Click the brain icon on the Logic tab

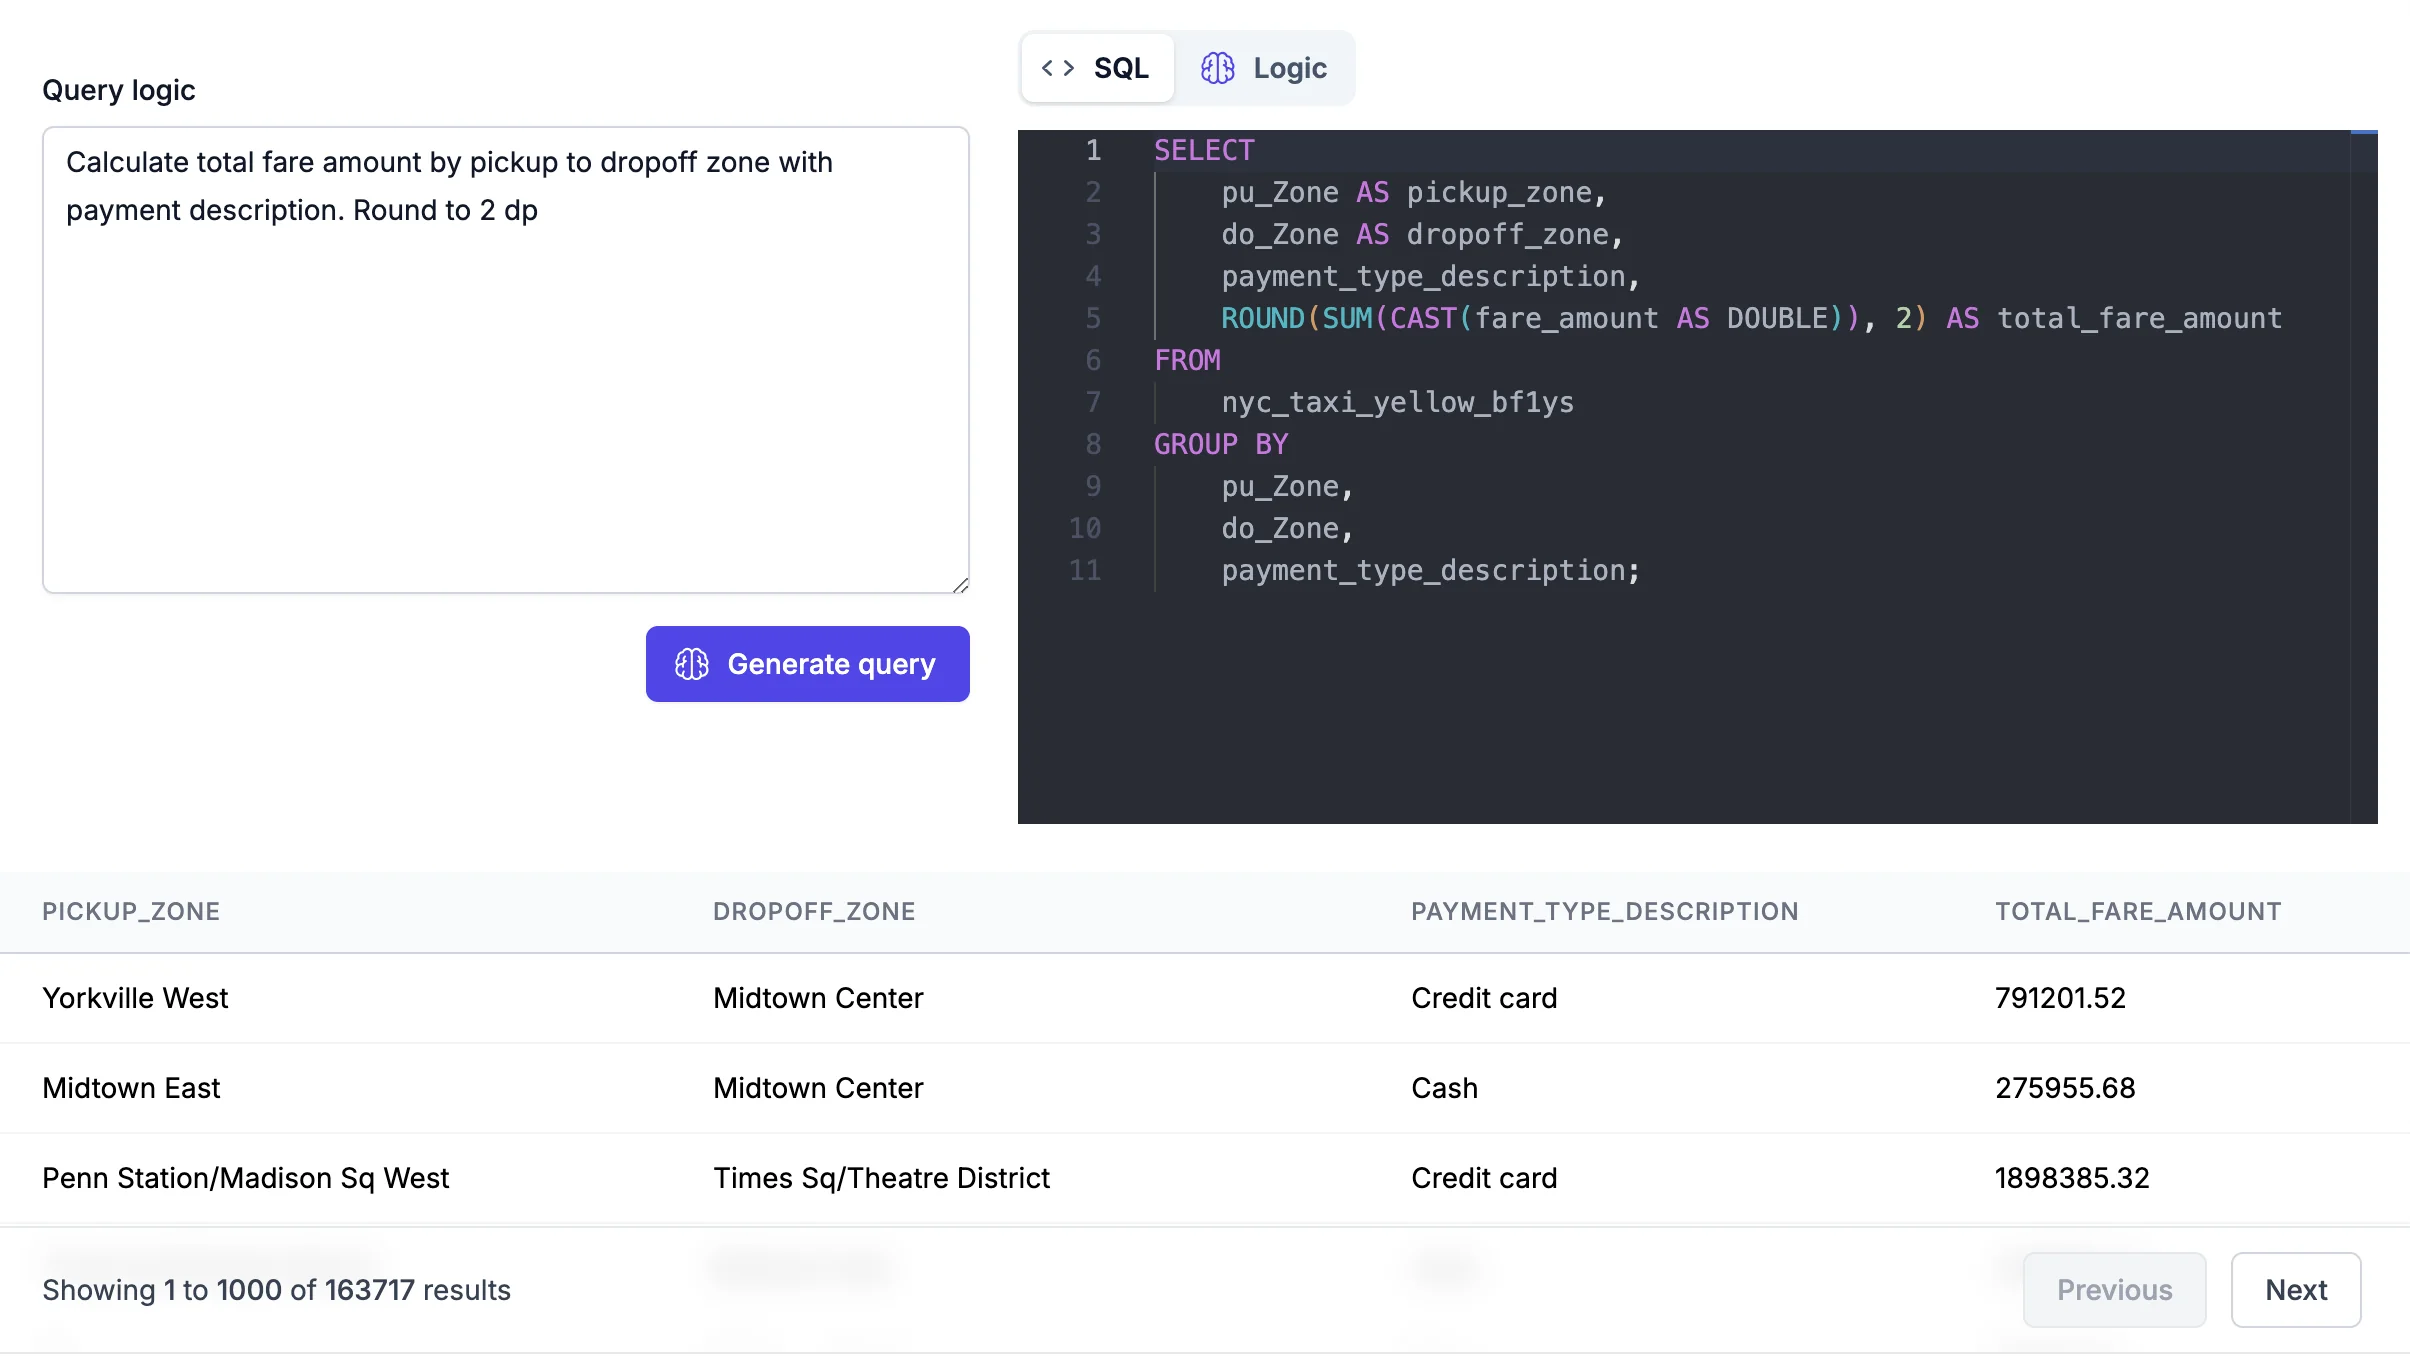(x=1216, y=68)
